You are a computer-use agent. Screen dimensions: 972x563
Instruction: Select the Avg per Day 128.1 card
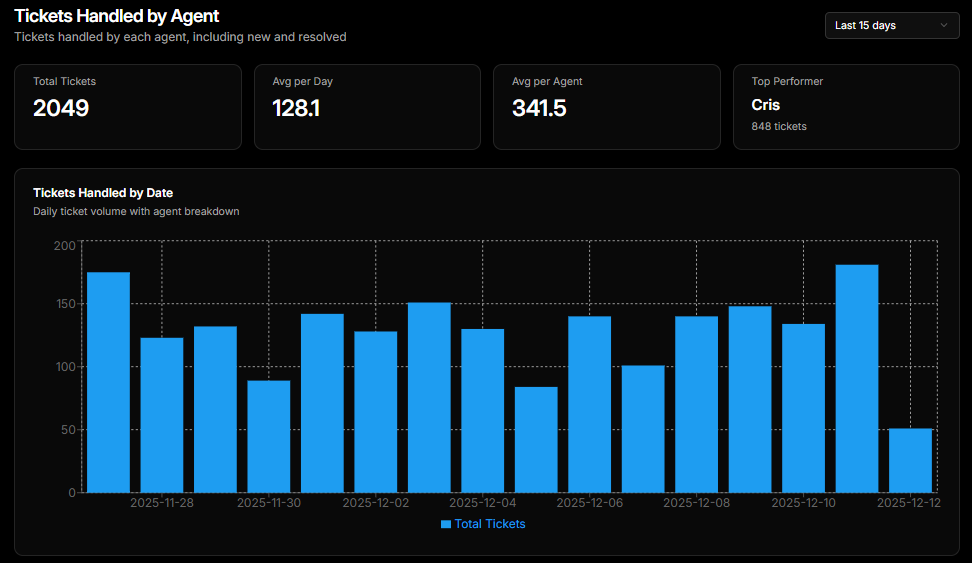point(367,107)
